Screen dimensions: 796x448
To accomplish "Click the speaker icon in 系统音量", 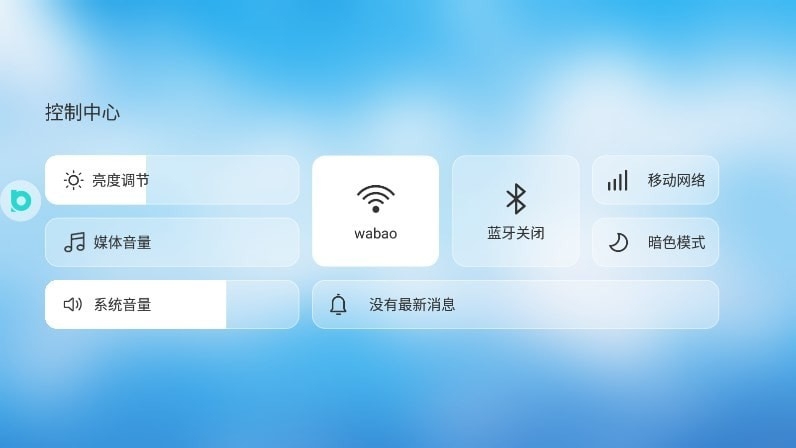I will (x=73, y=304).
